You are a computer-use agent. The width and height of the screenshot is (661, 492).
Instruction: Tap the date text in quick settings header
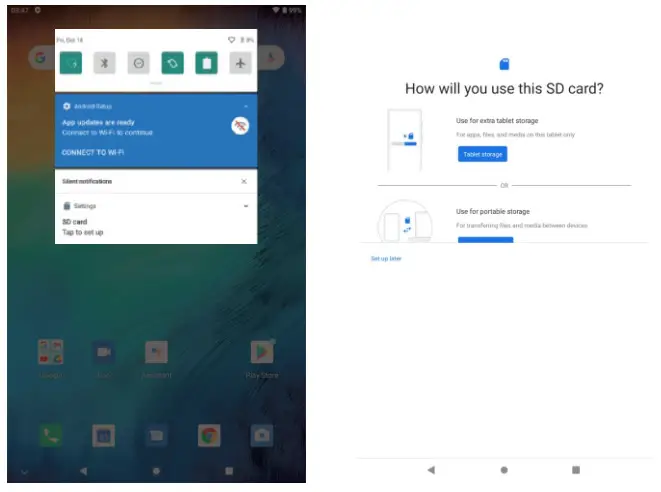pyautogui.click(x=70, y=40)
